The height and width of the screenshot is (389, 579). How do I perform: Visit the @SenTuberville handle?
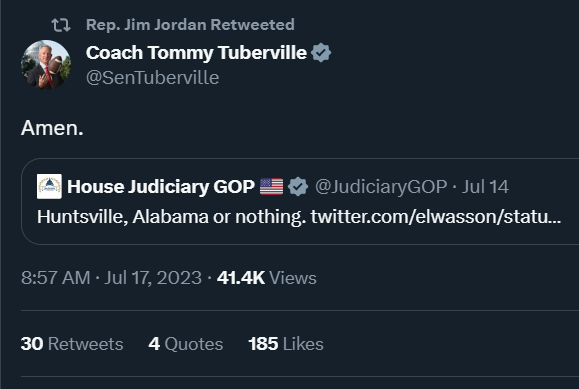[x=153, y=78]
